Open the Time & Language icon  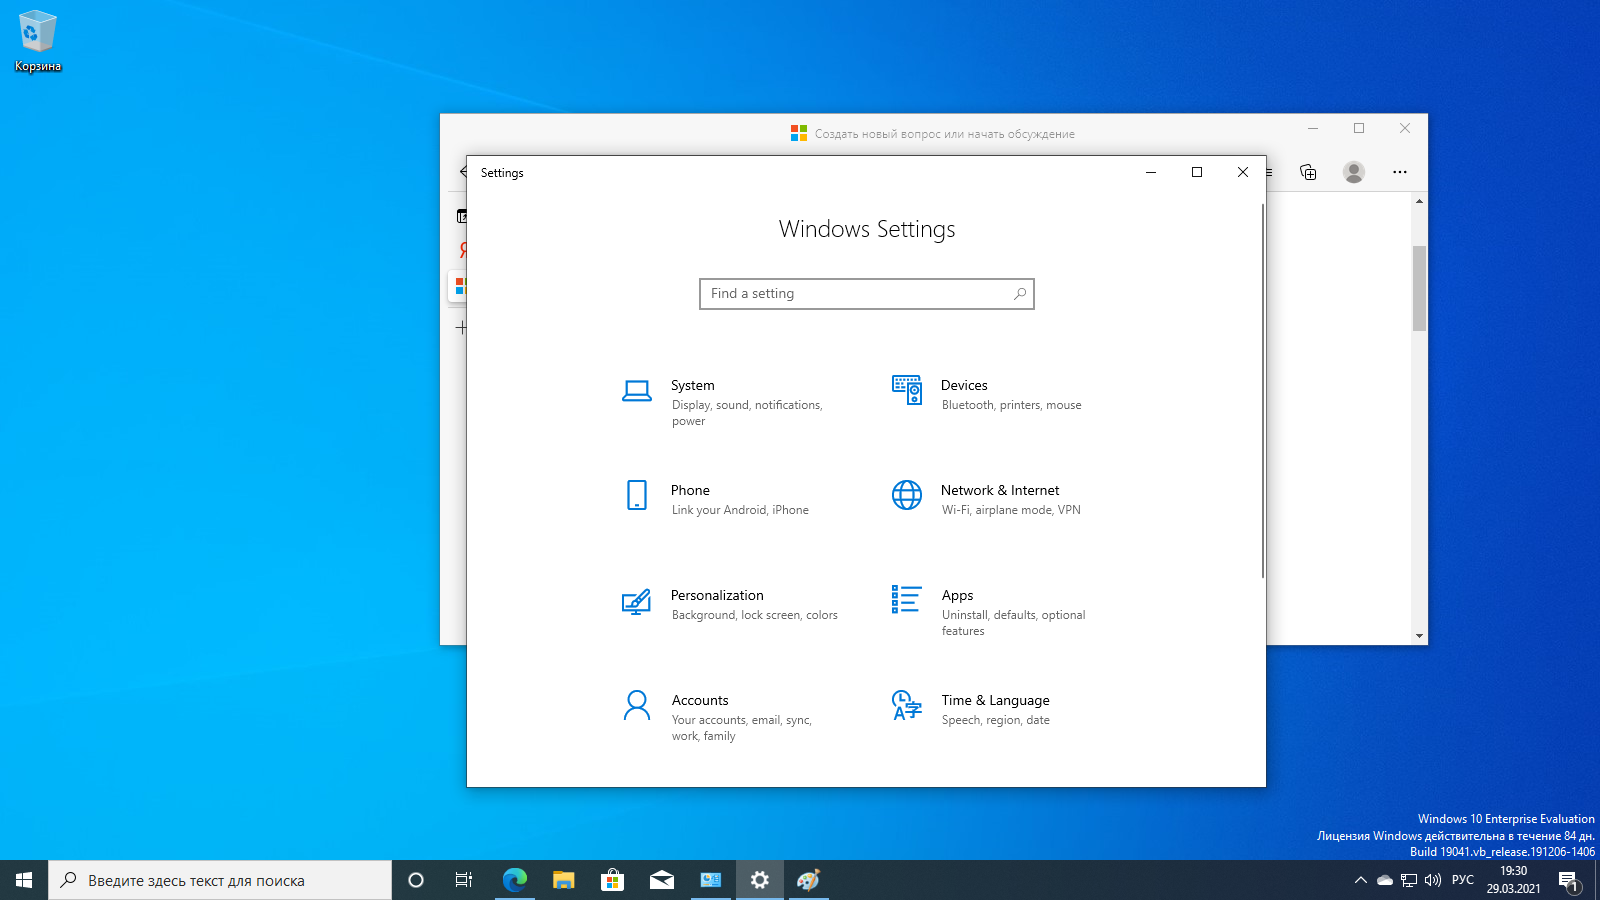906,705
